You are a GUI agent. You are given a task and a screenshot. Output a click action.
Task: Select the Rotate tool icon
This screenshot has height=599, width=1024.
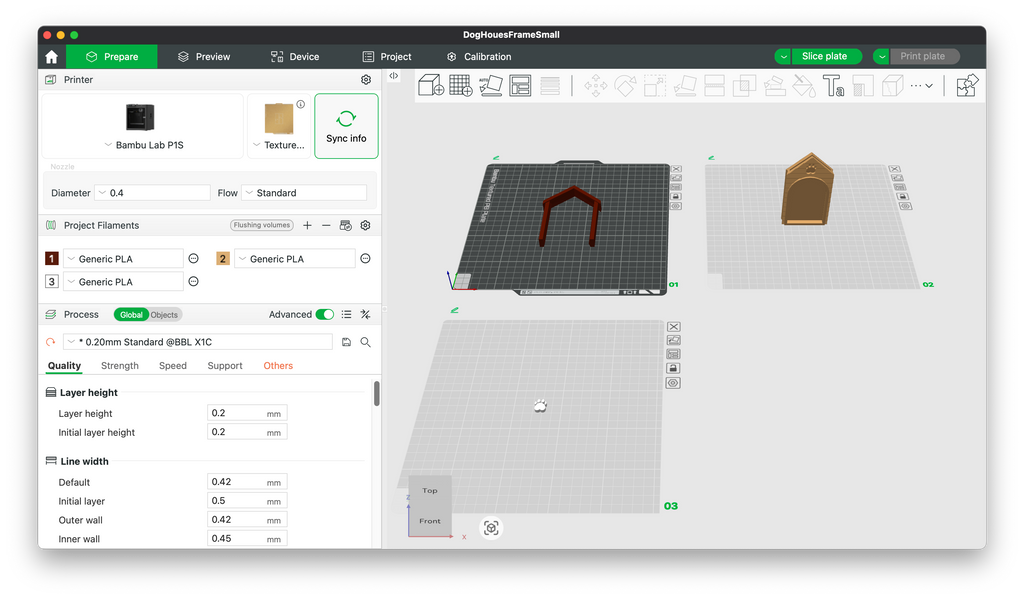point(625,86)
